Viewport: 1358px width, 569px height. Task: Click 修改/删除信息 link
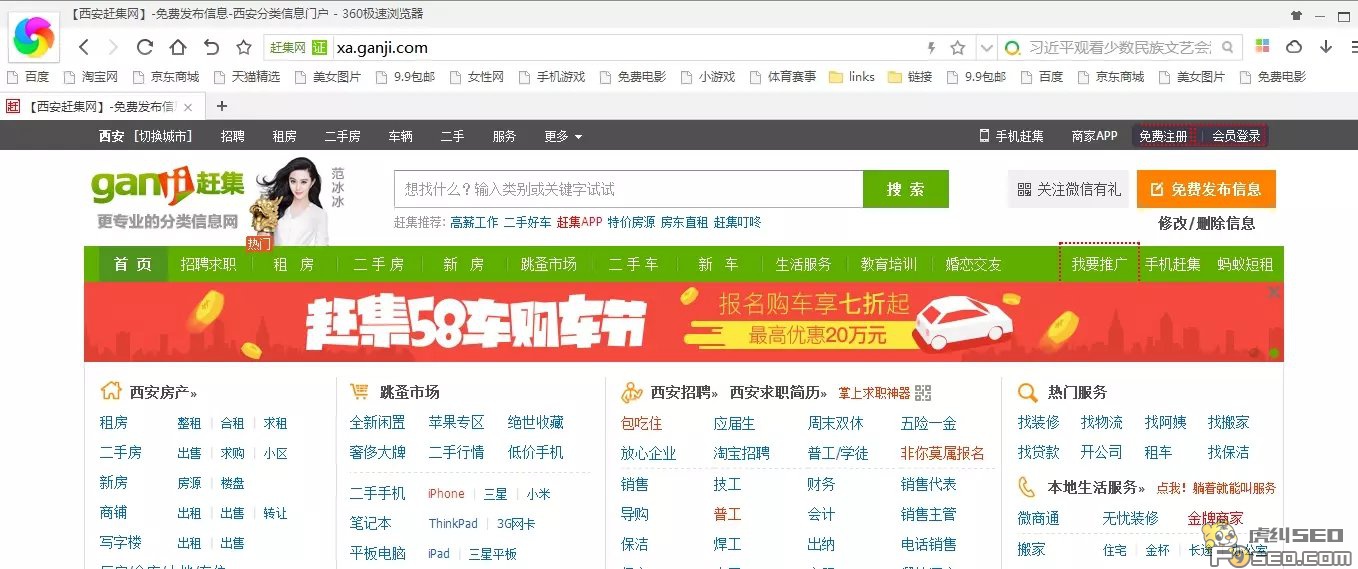1206,223
